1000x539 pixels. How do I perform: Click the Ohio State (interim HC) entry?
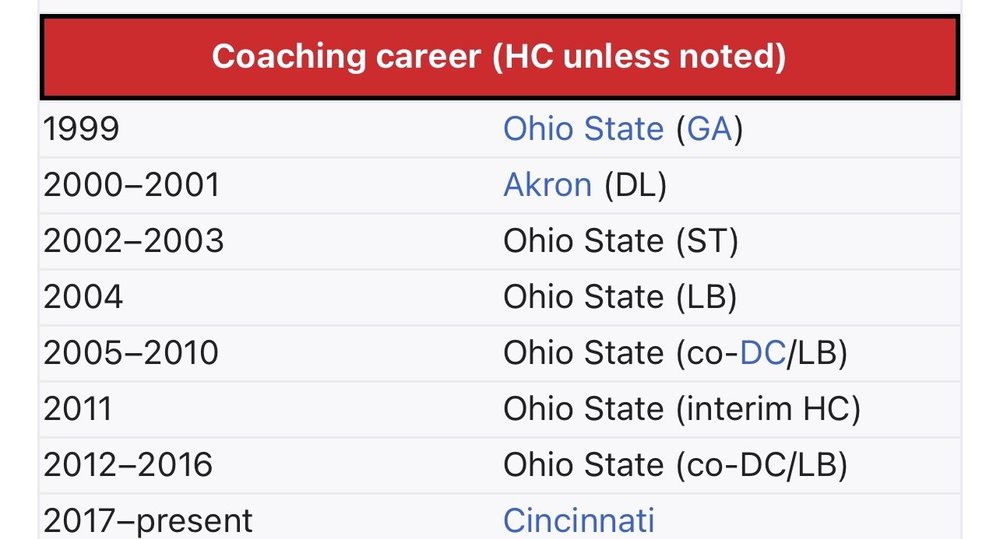682,409
